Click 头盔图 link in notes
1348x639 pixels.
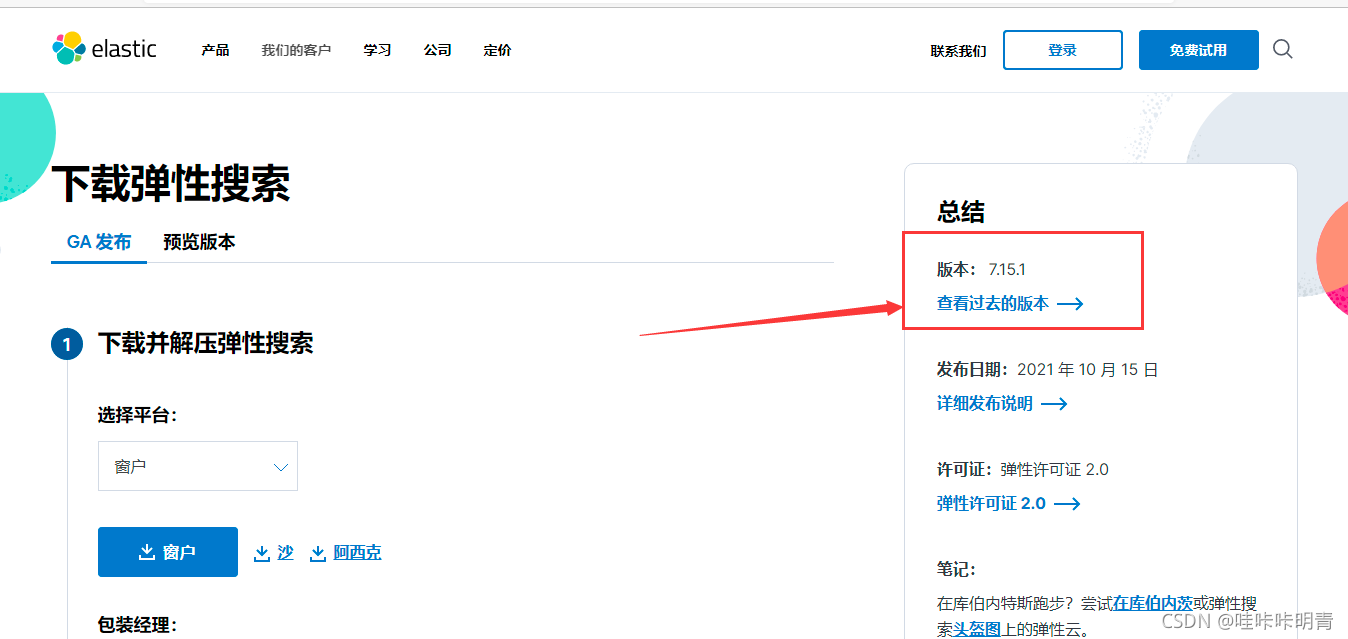coord(977,629)
